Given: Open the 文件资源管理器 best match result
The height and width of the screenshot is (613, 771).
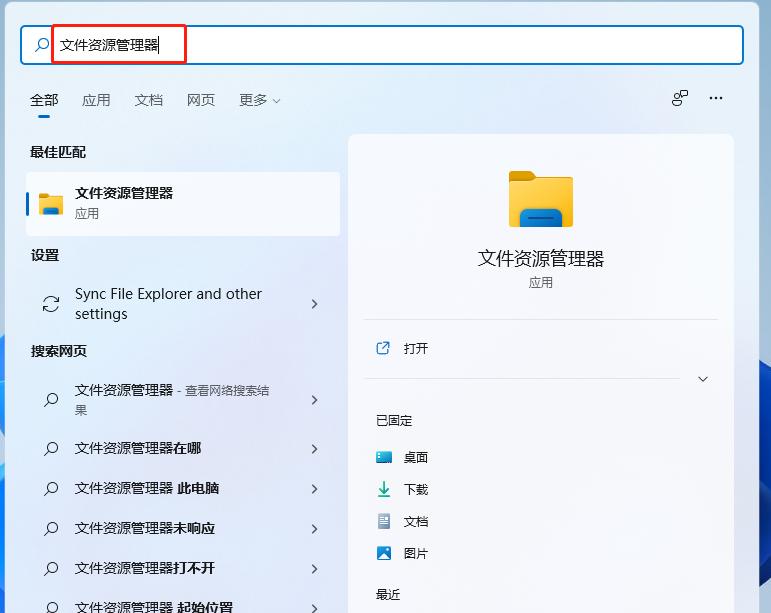Looking at the screenshot, I should [183, 204].
